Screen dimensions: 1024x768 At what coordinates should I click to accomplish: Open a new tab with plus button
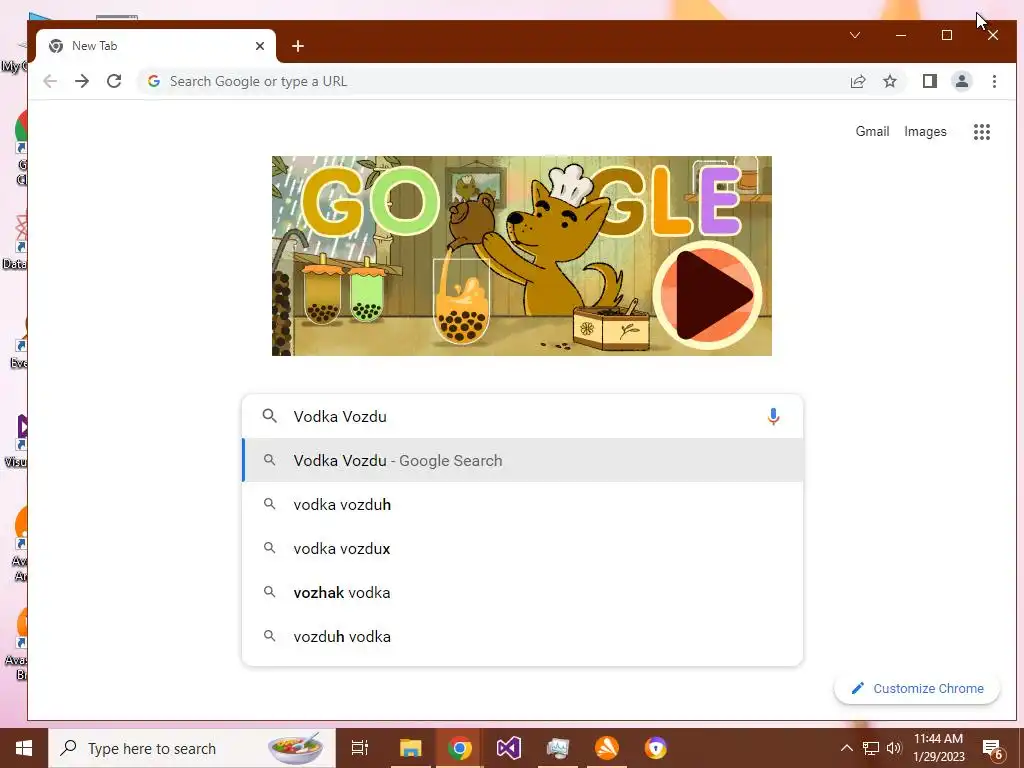point(298,46)
